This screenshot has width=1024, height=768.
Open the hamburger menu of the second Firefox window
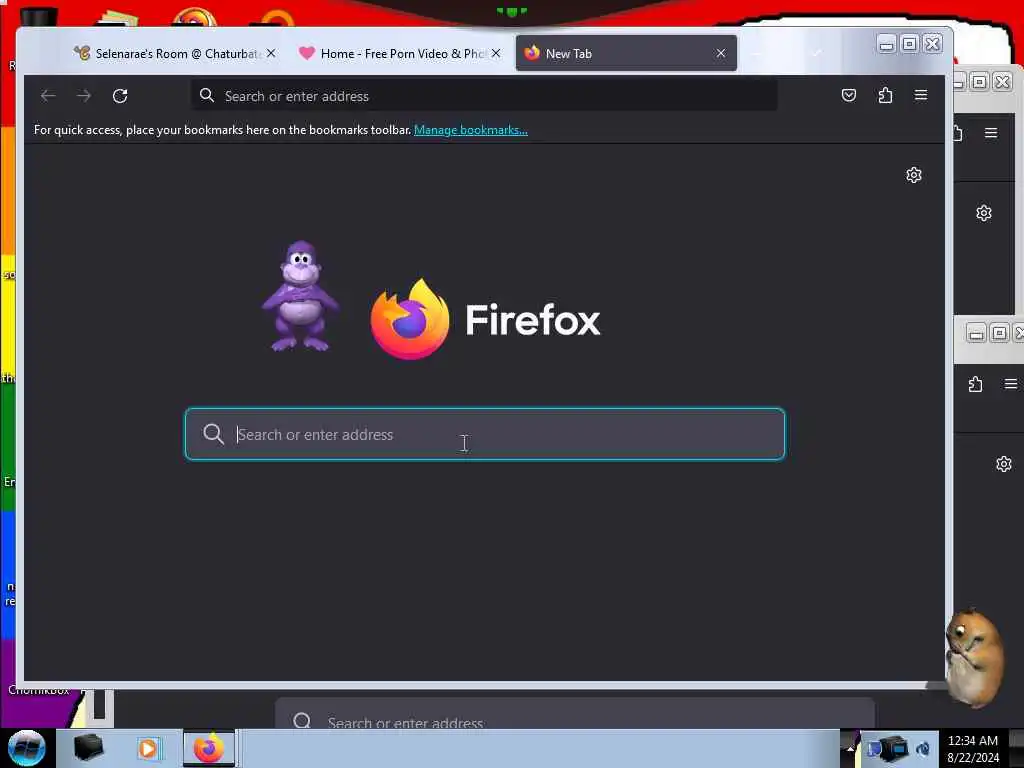[x=991, y=133]
